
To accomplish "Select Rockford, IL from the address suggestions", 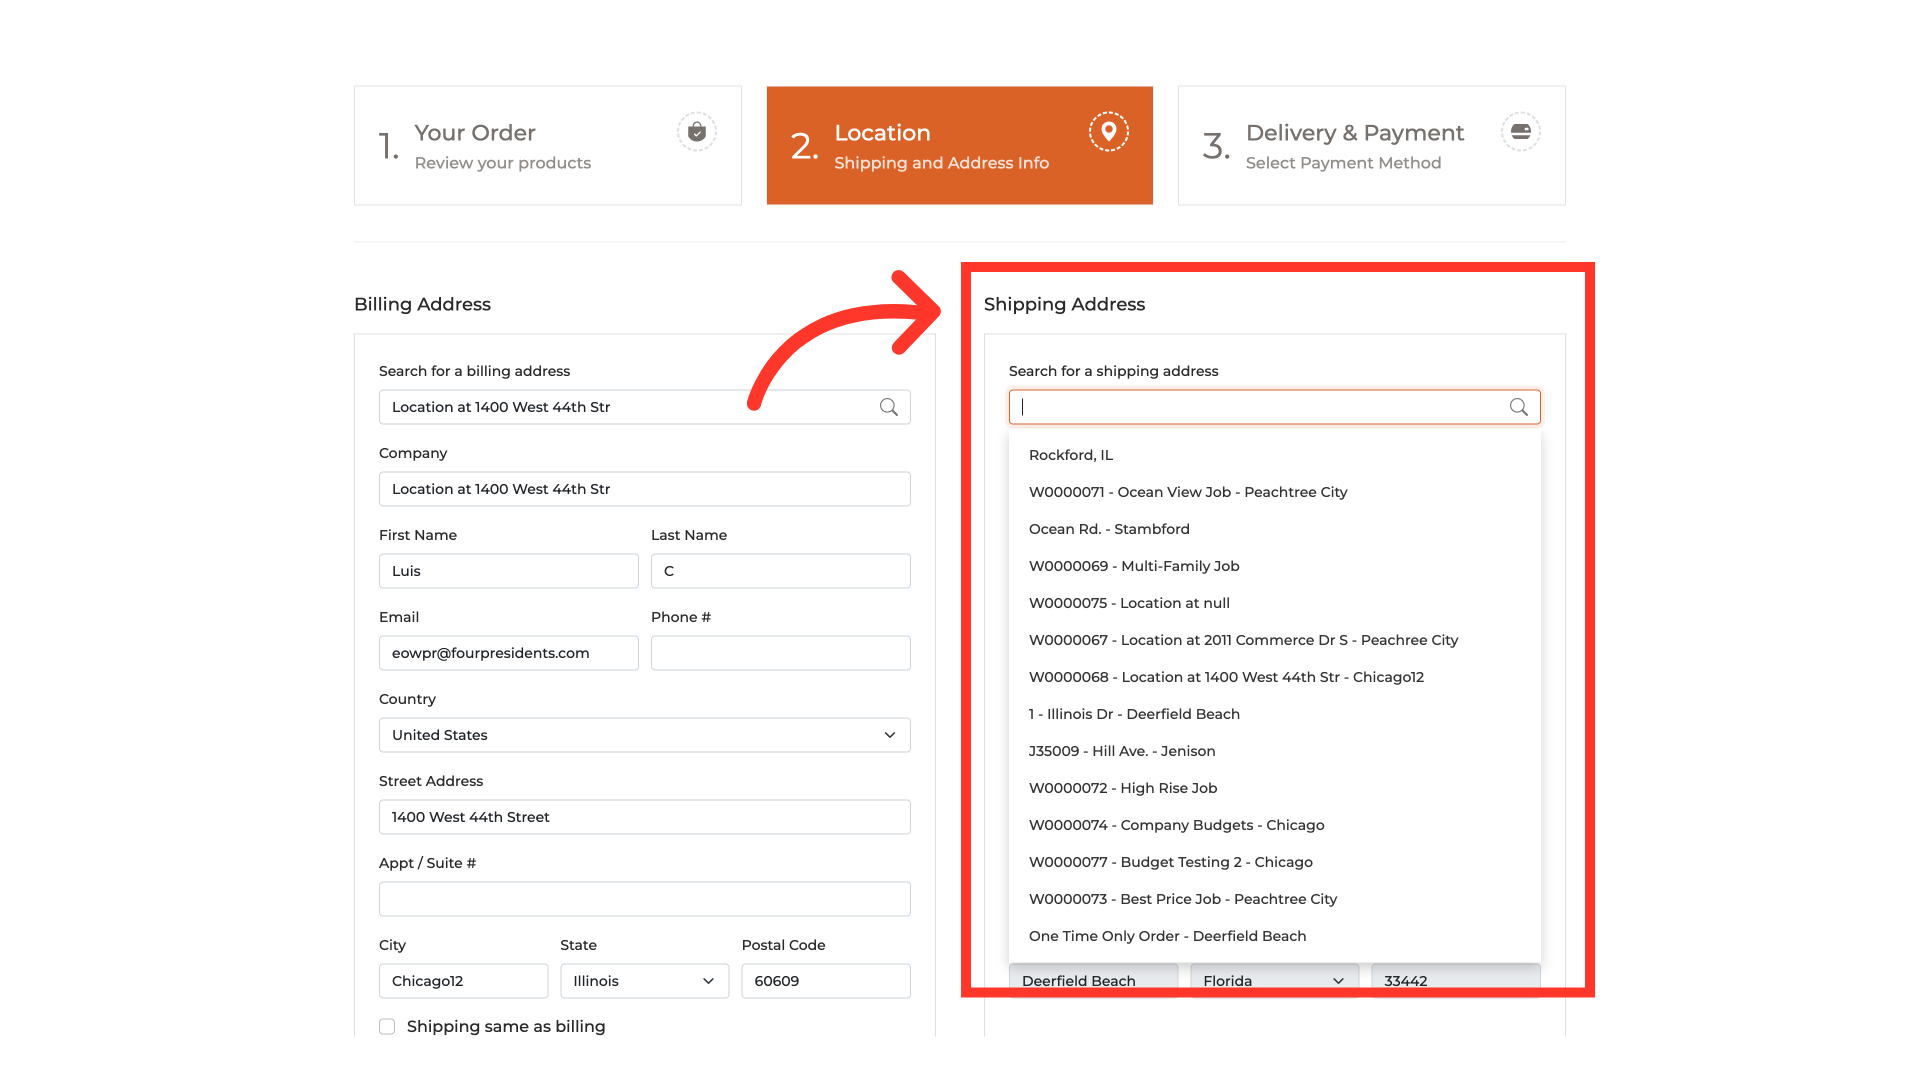I will click(1070, 455).
